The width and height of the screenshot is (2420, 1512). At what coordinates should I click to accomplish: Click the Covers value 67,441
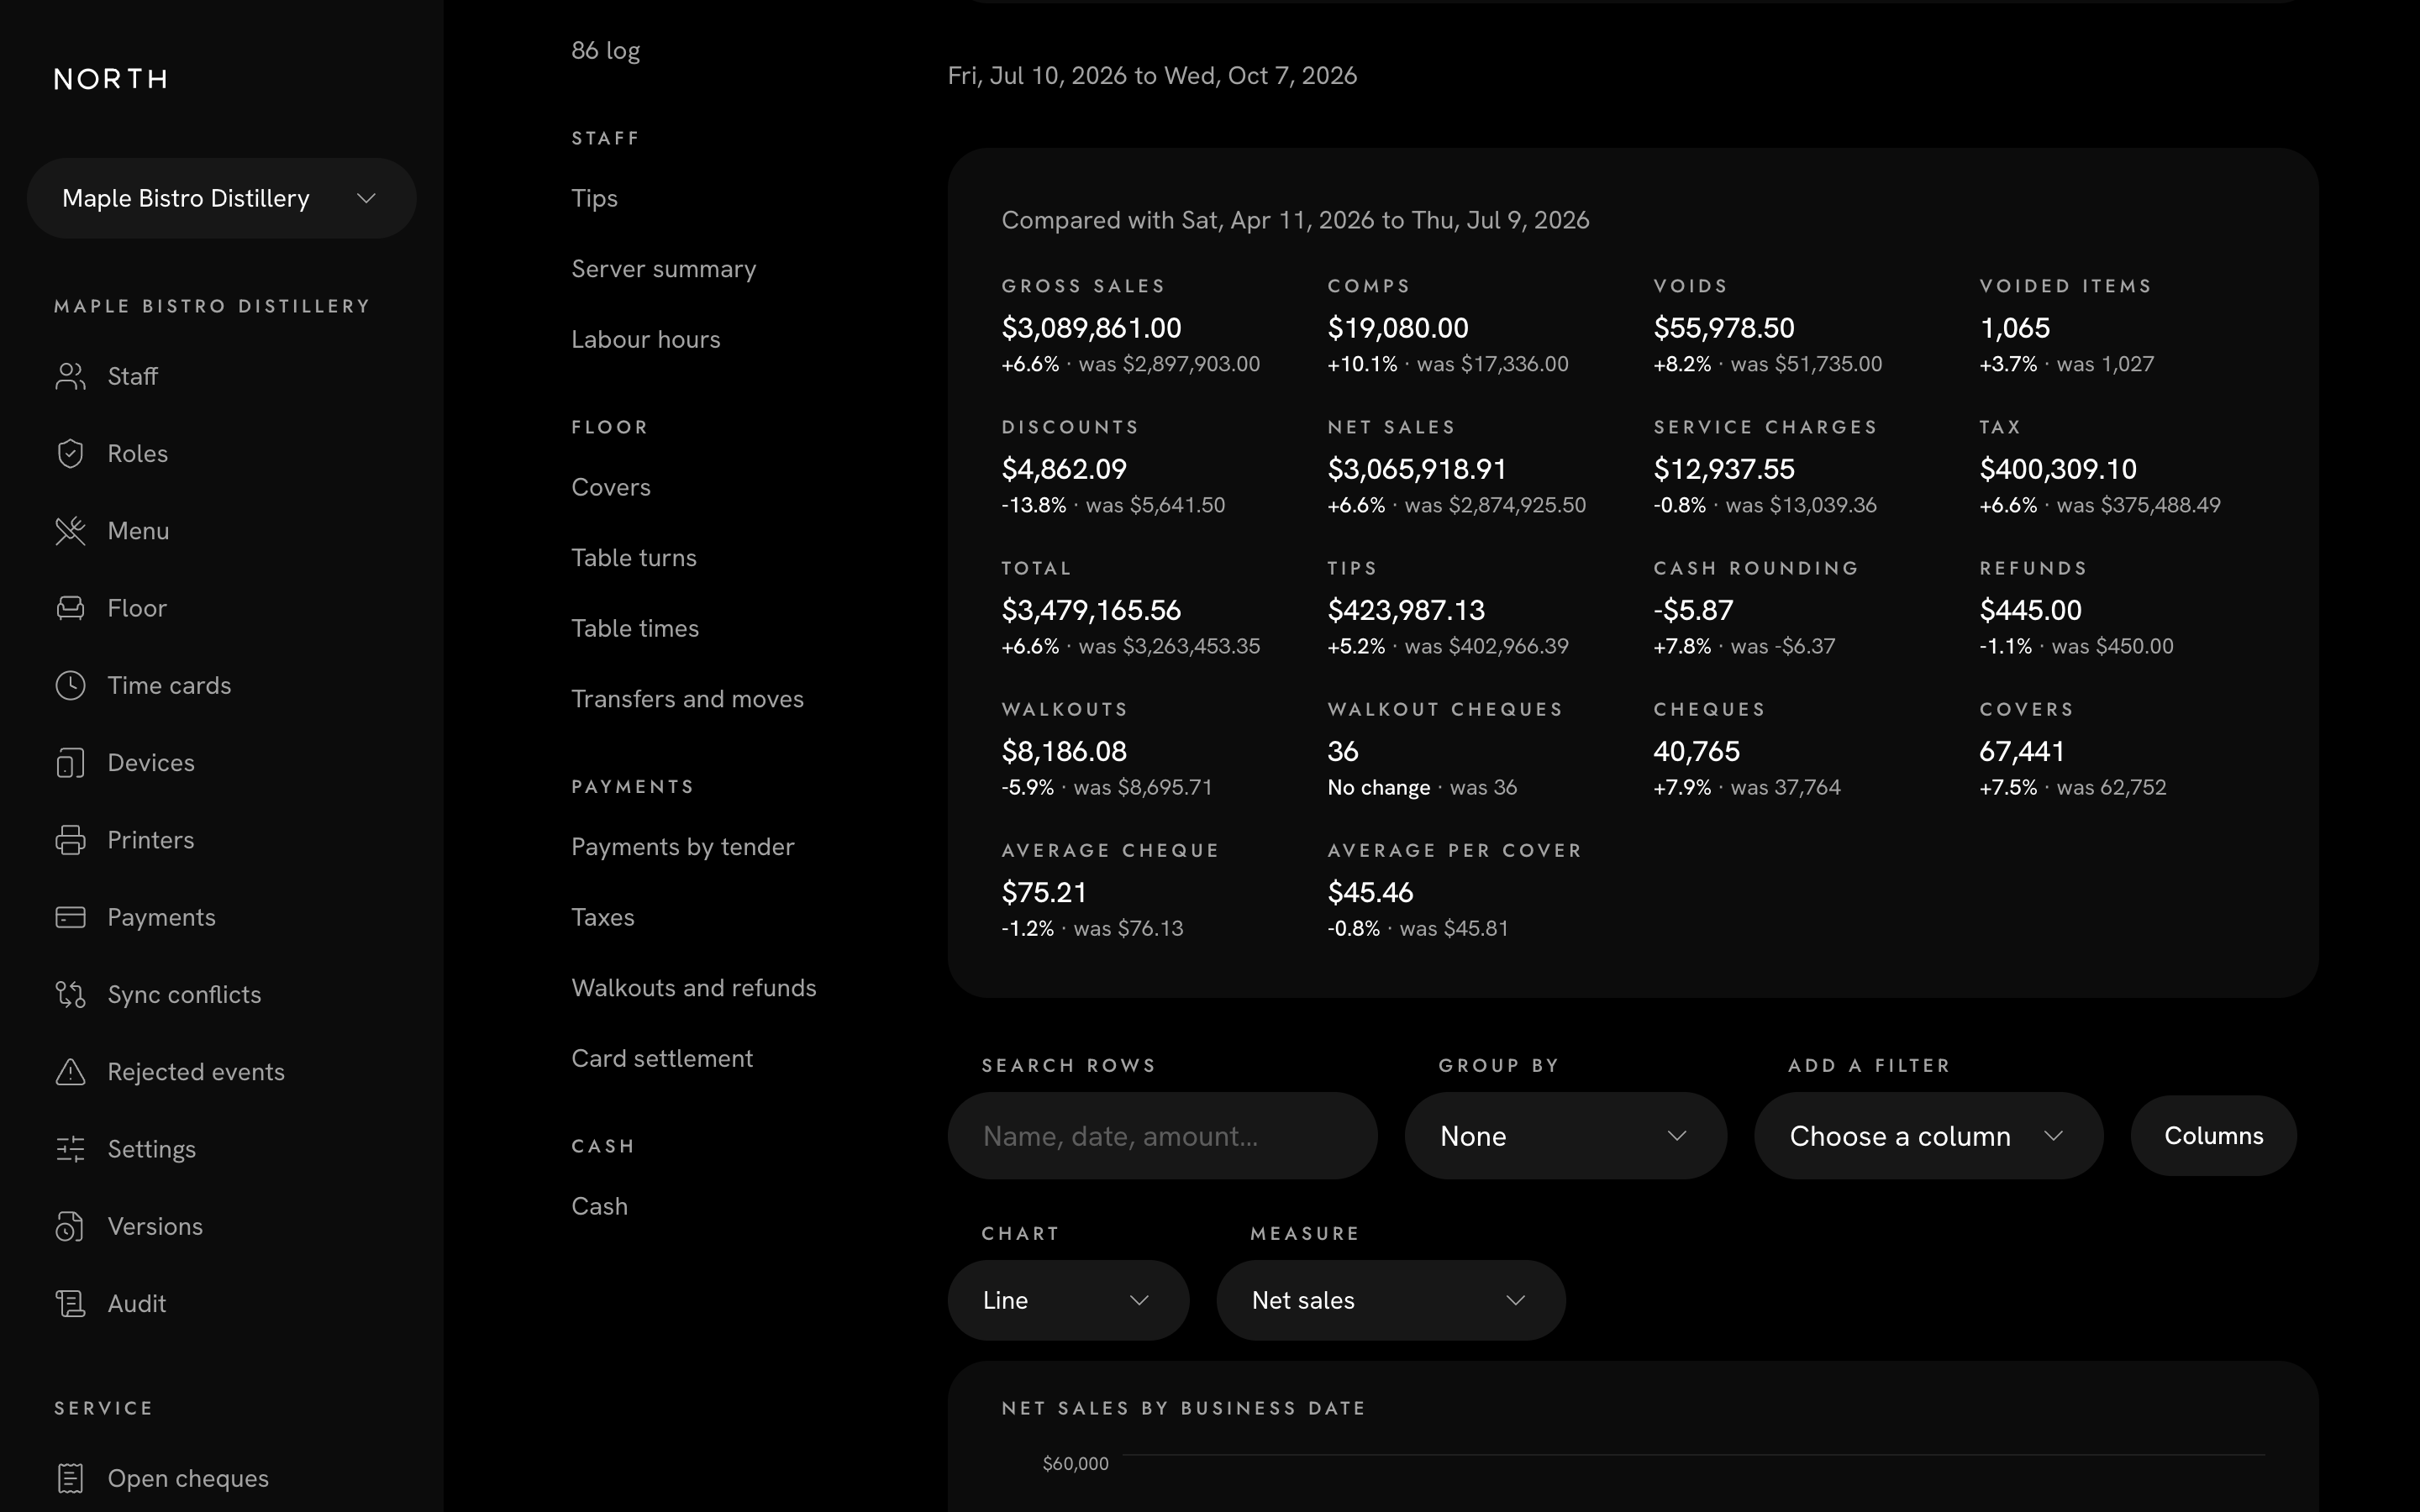pos(2022,751)
